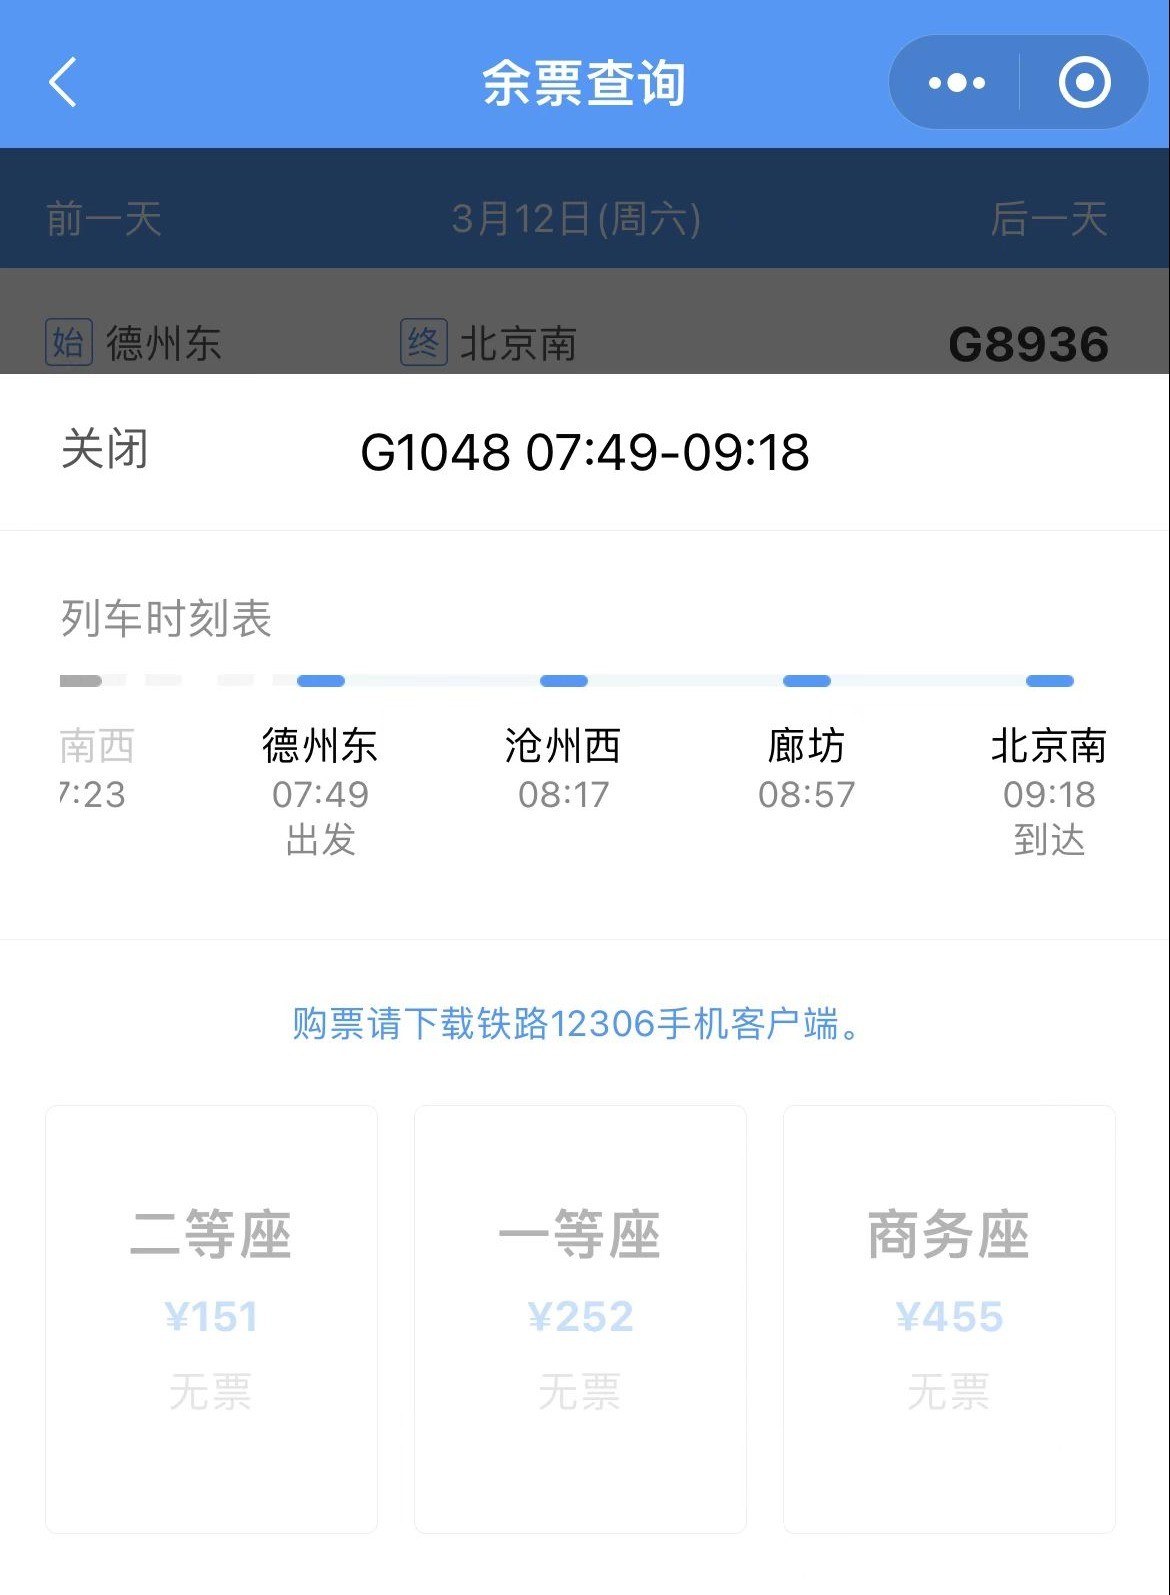Choose the 二等座 ¥151 seat card
The image size is (1170, 1595).
(211, 1318)
